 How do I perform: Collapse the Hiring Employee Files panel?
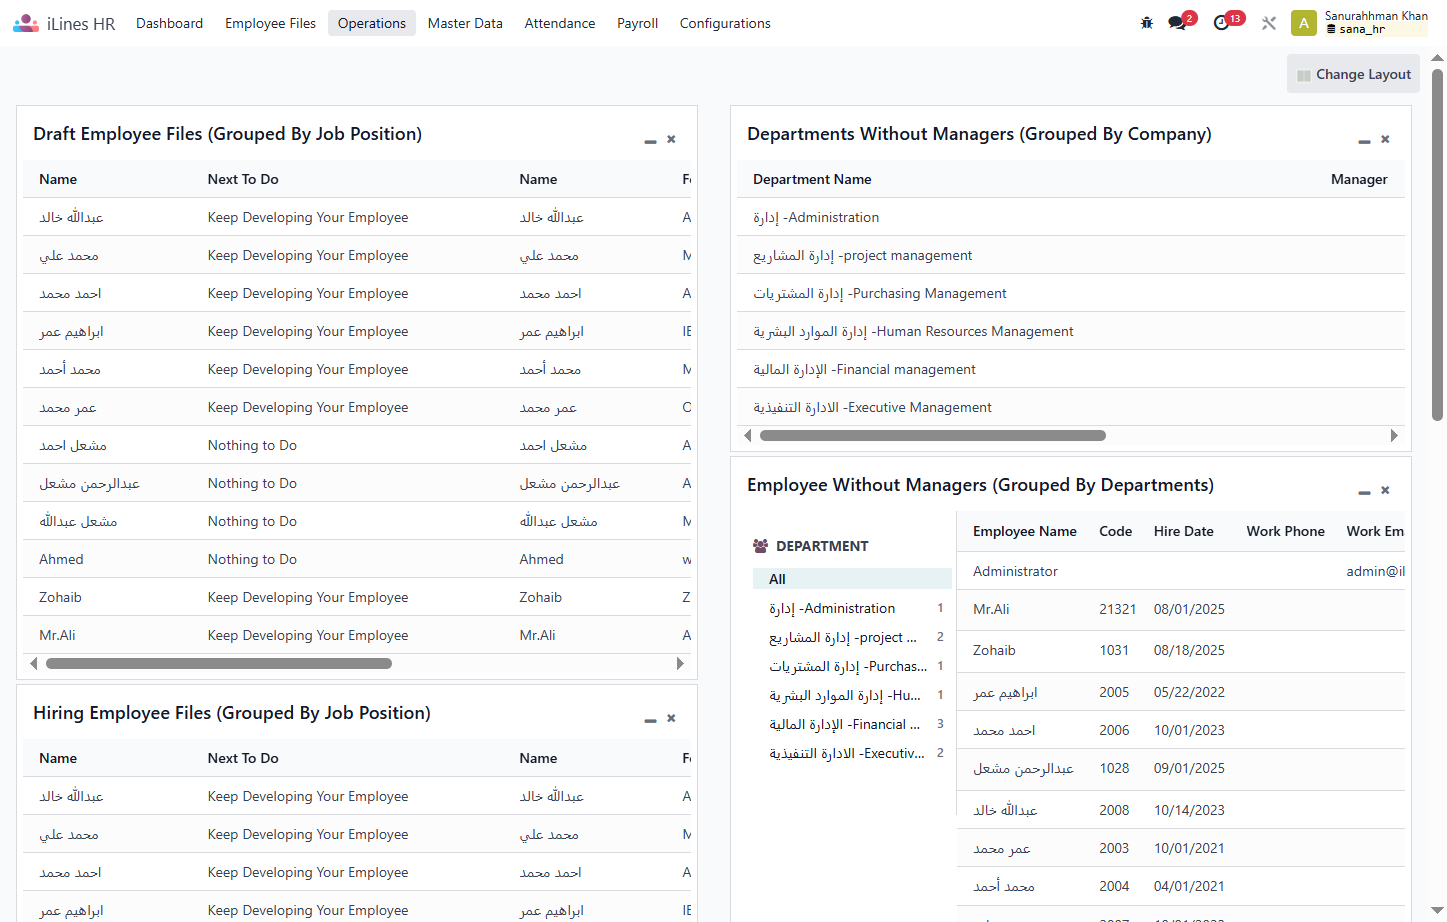[650, 720]
